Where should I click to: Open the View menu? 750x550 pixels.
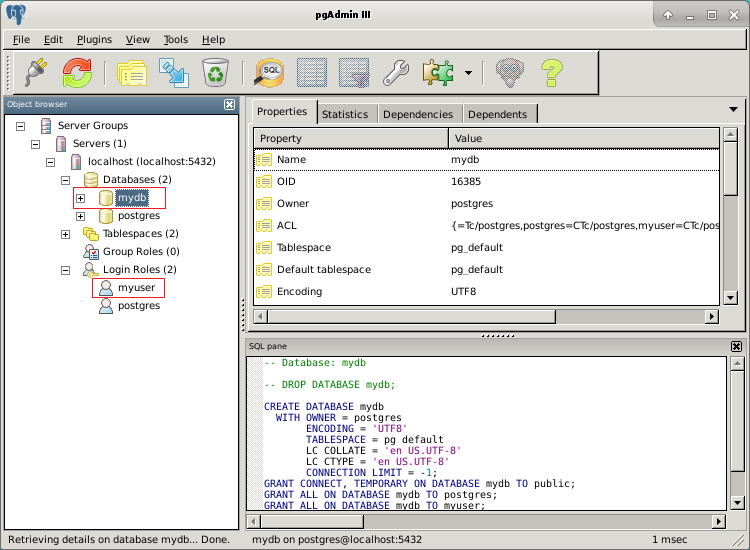click(x=138, y=40)
